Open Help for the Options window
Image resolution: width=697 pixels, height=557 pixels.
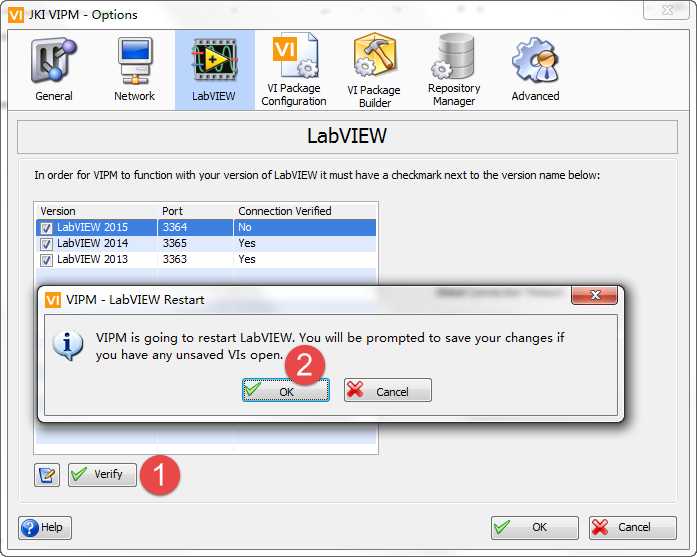coord(45,528)
